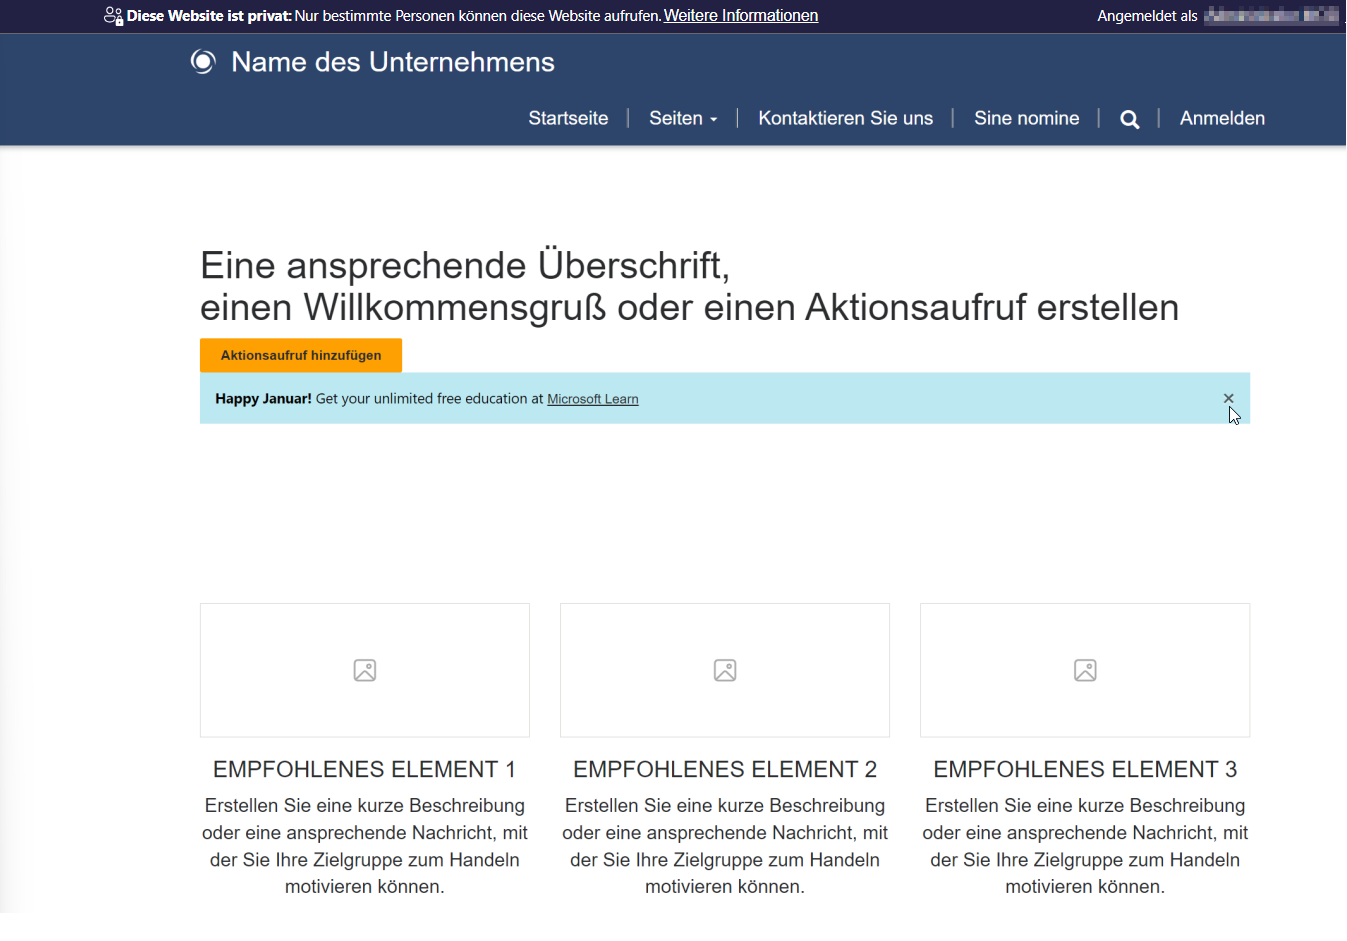1347x941 pixels.
Task: Click the Eine ansprechende Überschrift headline
Action: tap(689, 286)
